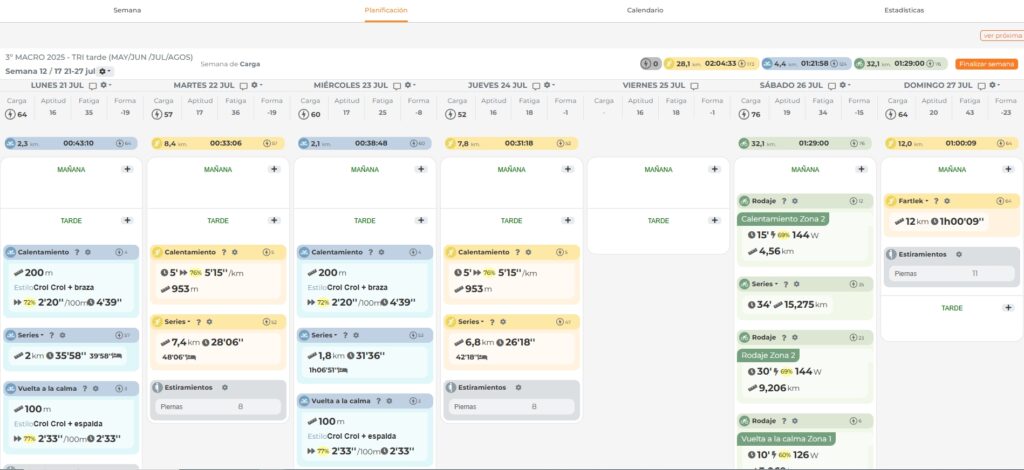This screenshot has height=470, width=1024.
Task: Click the running icon on Sábado Rodaje block
Action: point(743,201)
